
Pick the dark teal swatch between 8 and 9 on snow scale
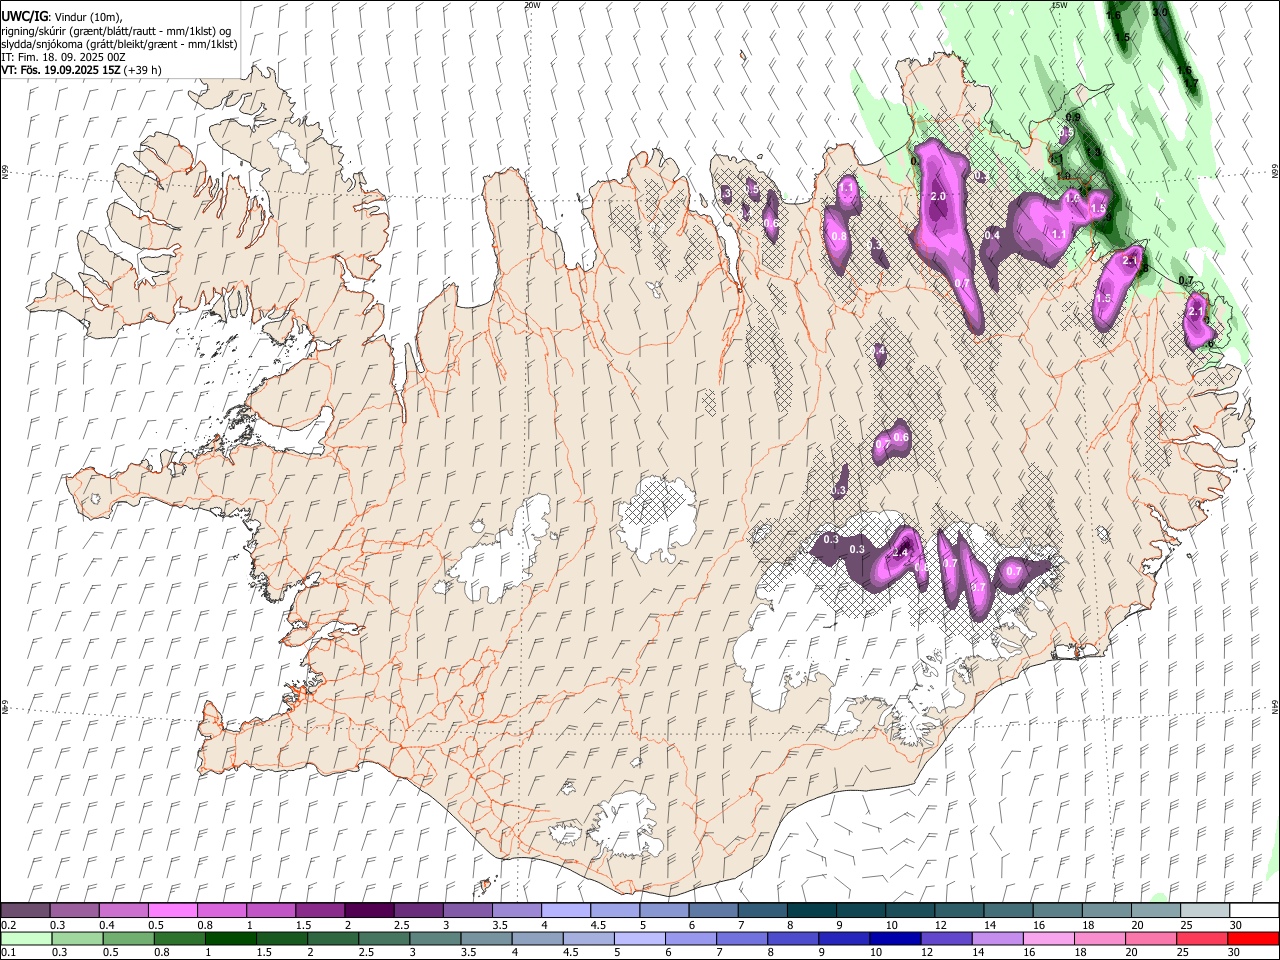click(x=812, y=911)
